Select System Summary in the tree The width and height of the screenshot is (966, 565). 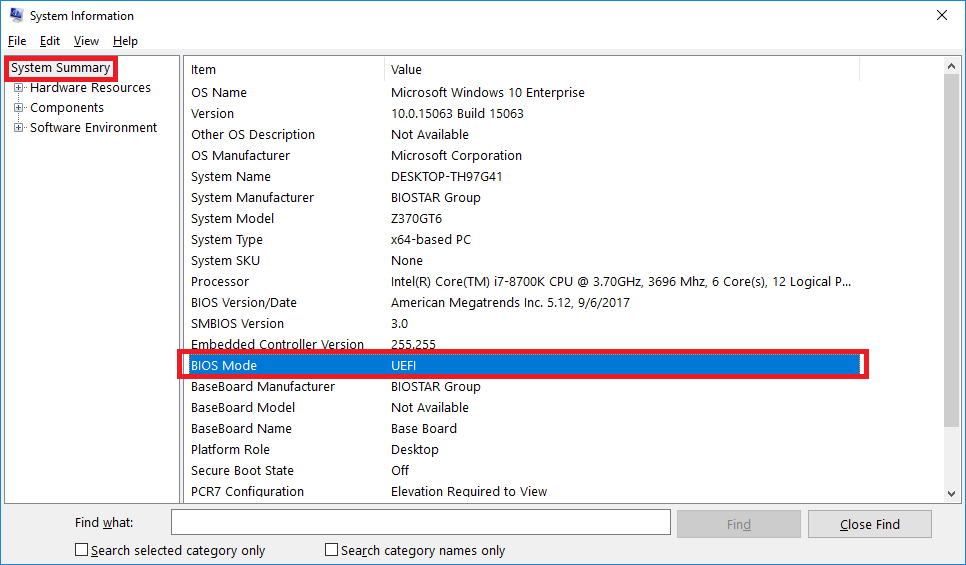pos(60,68)
